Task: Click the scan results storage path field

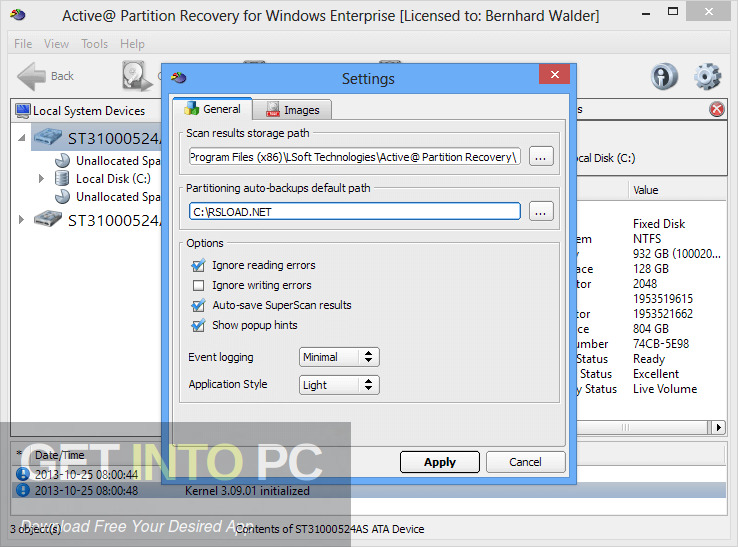Action: coord(355,157)
